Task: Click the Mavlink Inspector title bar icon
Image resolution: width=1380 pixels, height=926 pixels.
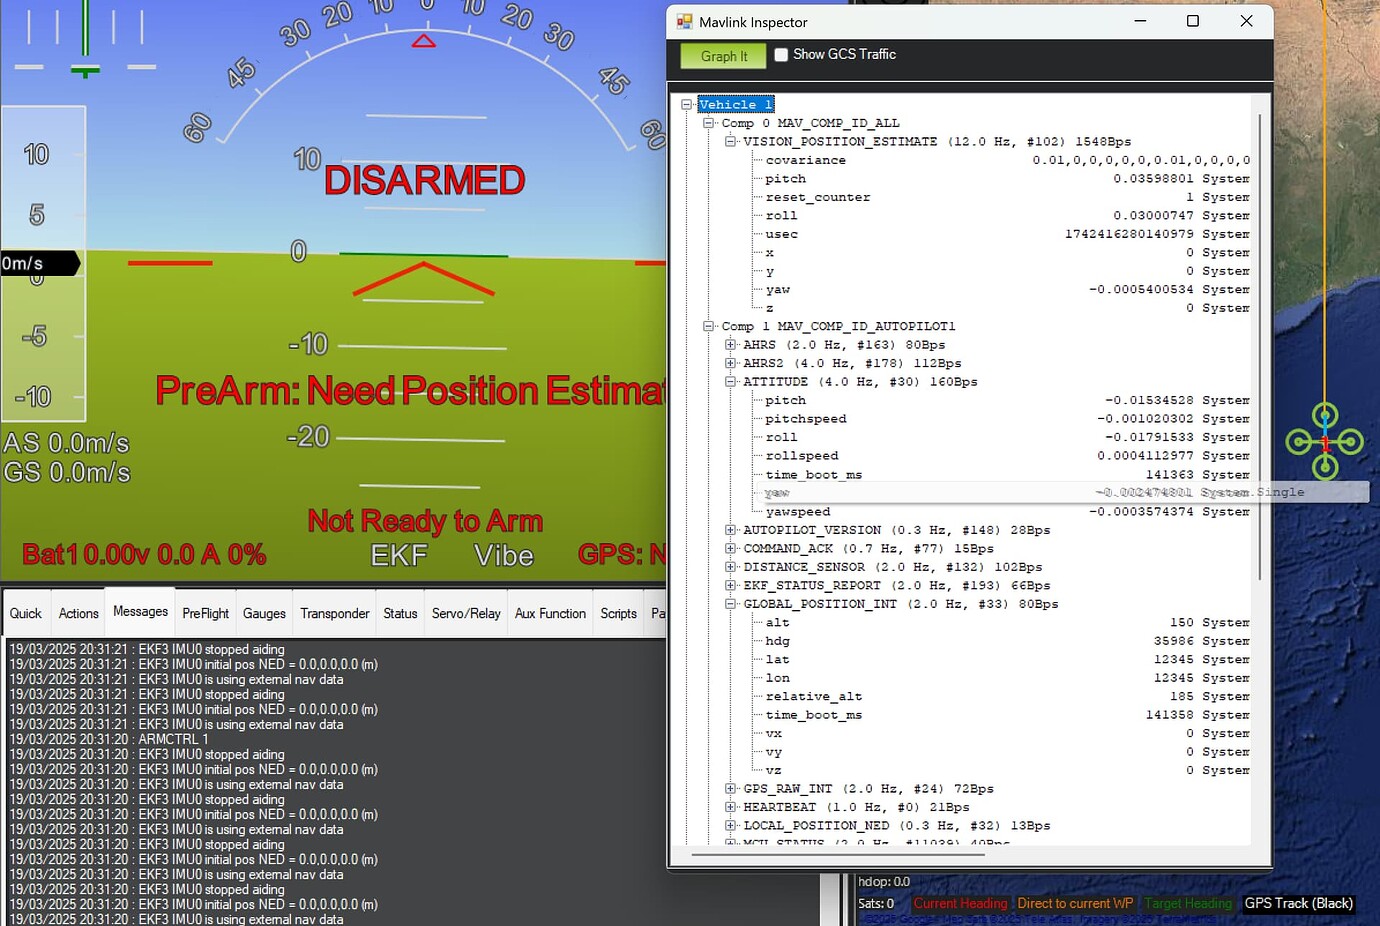Action: 685,21
